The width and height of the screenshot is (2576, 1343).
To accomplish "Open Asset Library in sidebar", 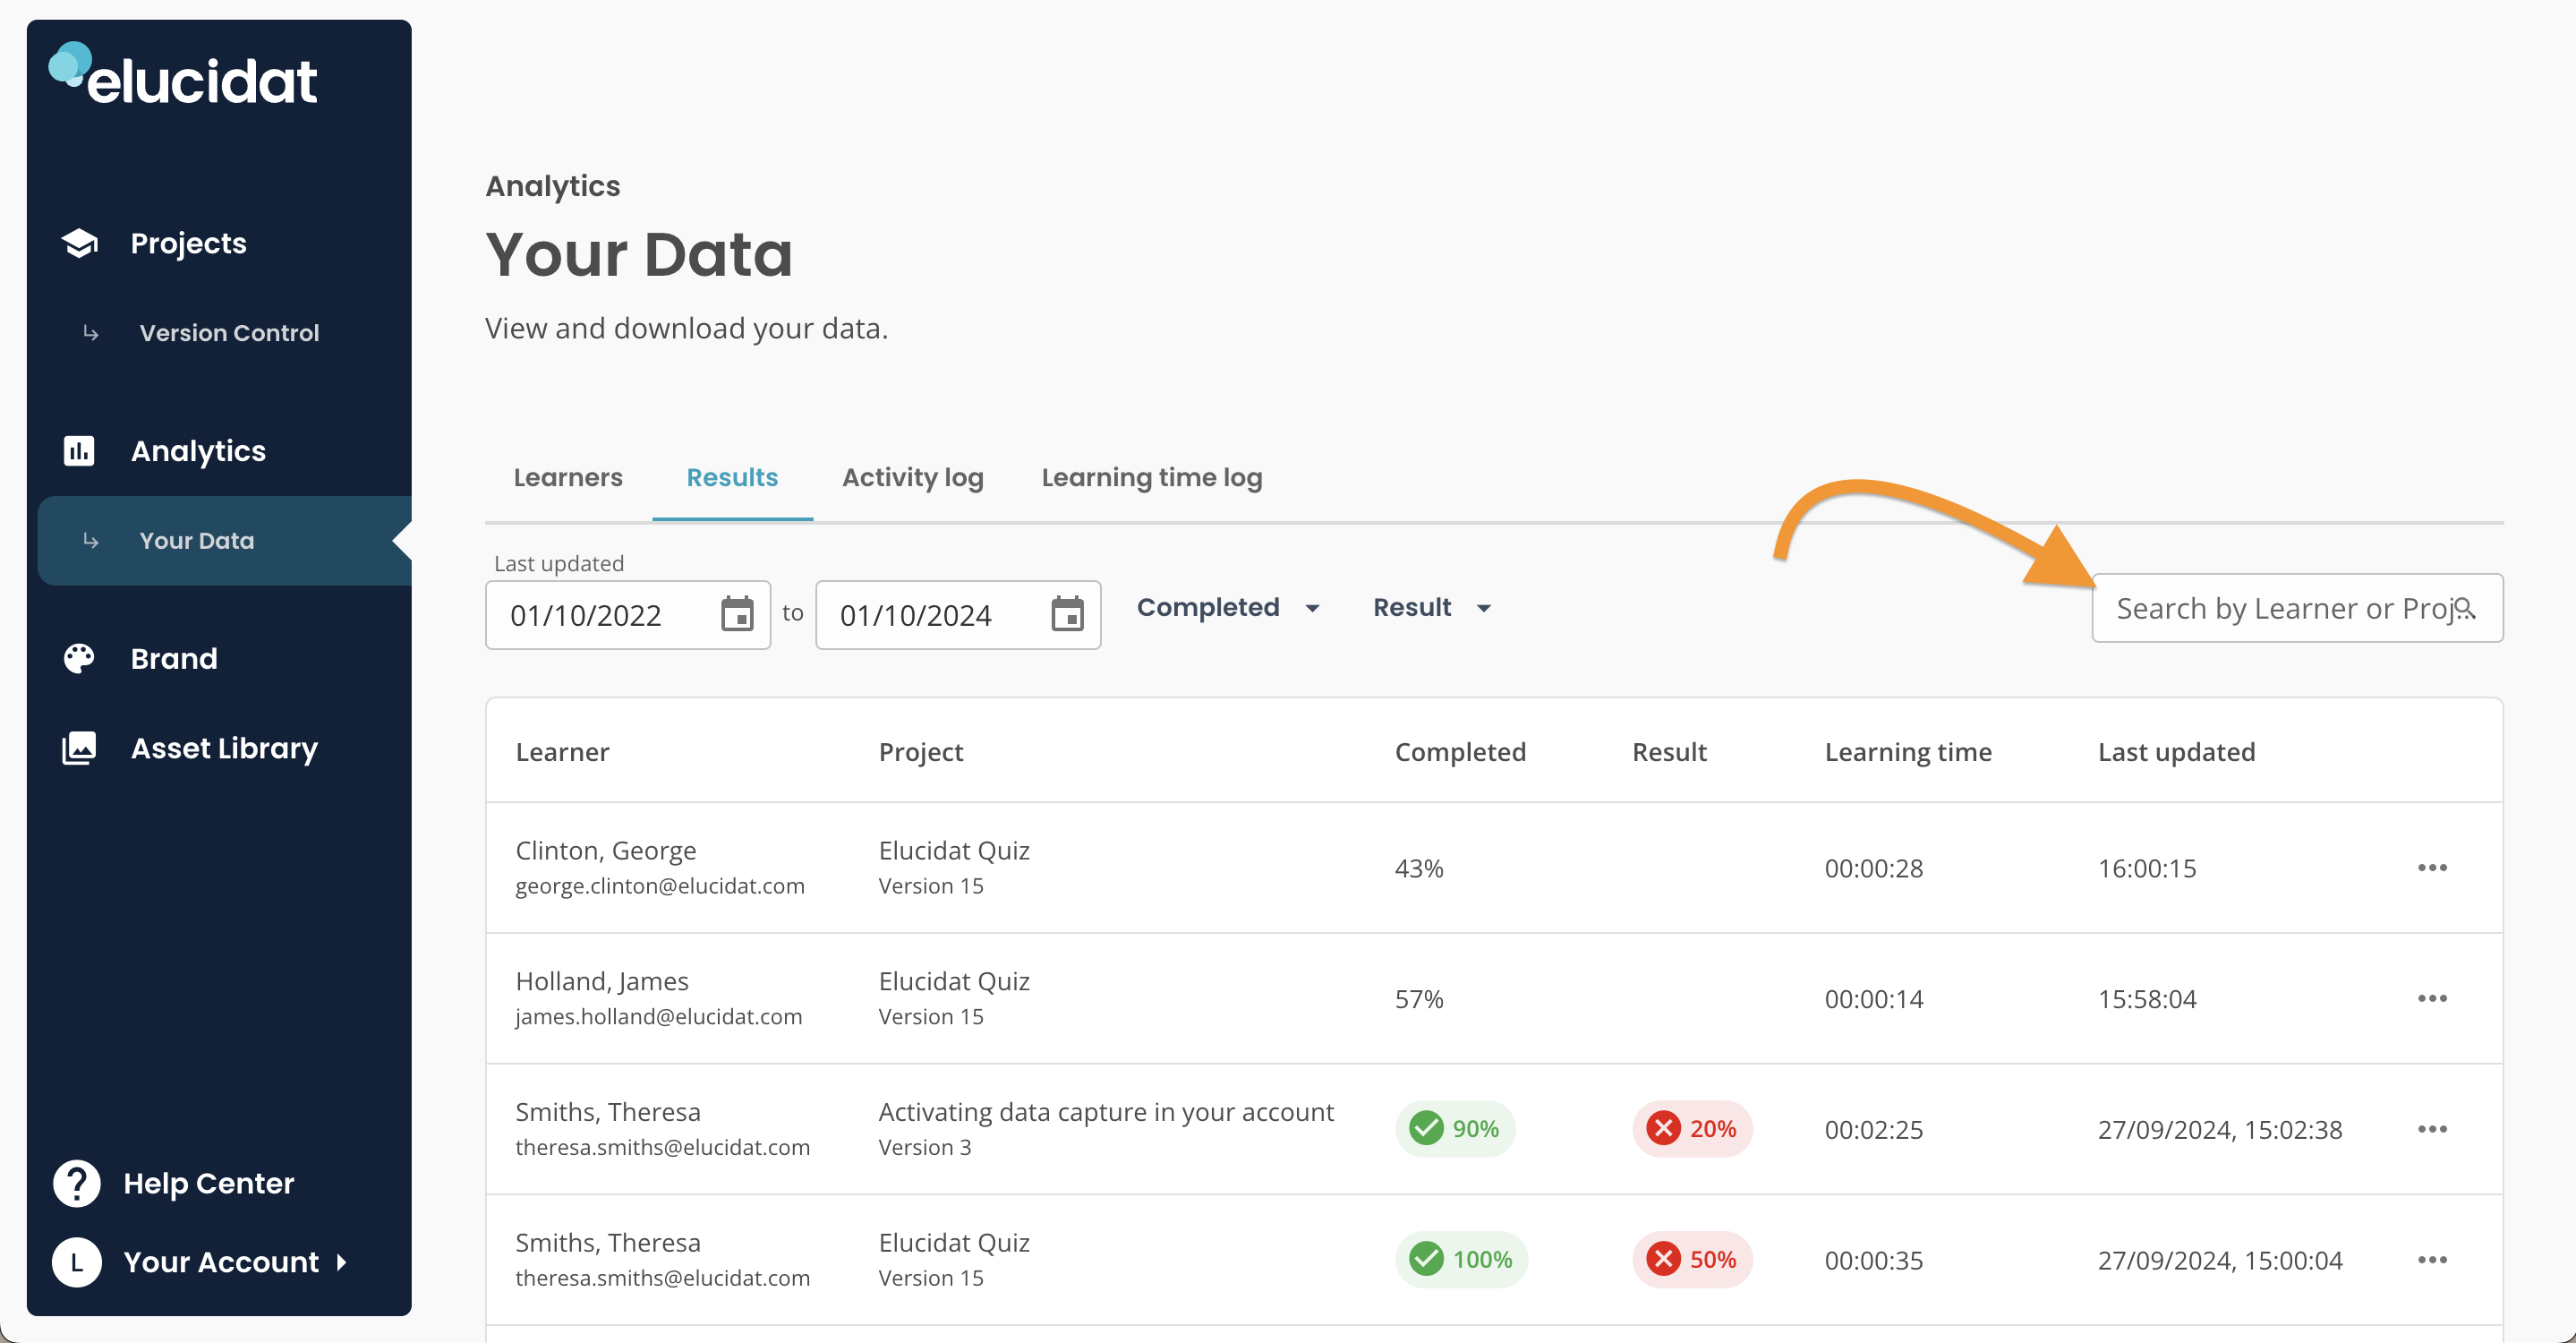I will pyautogui.click(x=224, y=748).
